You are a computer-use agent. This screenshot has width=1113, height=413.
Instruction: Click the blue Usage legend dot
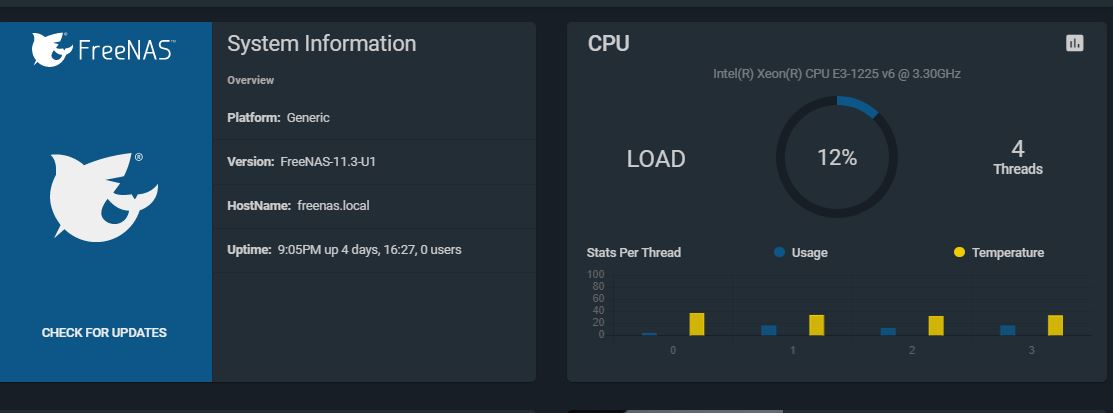[779, 252]
